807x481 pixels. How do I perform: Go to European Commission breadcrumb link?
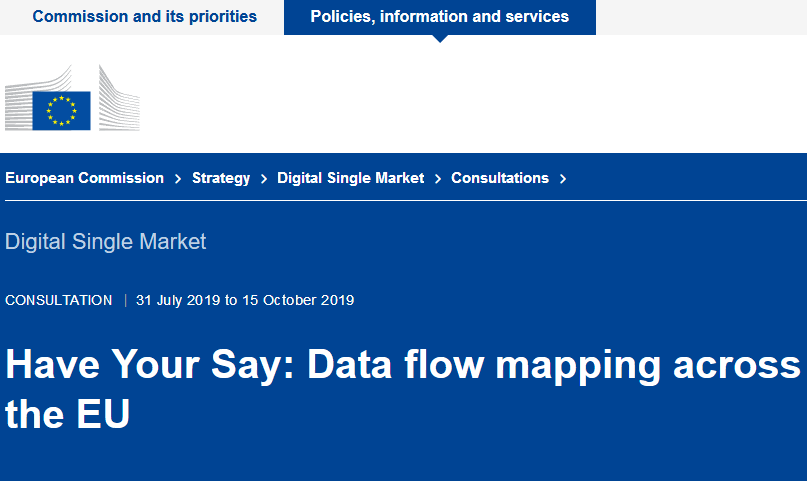click(x=84, y=178)
